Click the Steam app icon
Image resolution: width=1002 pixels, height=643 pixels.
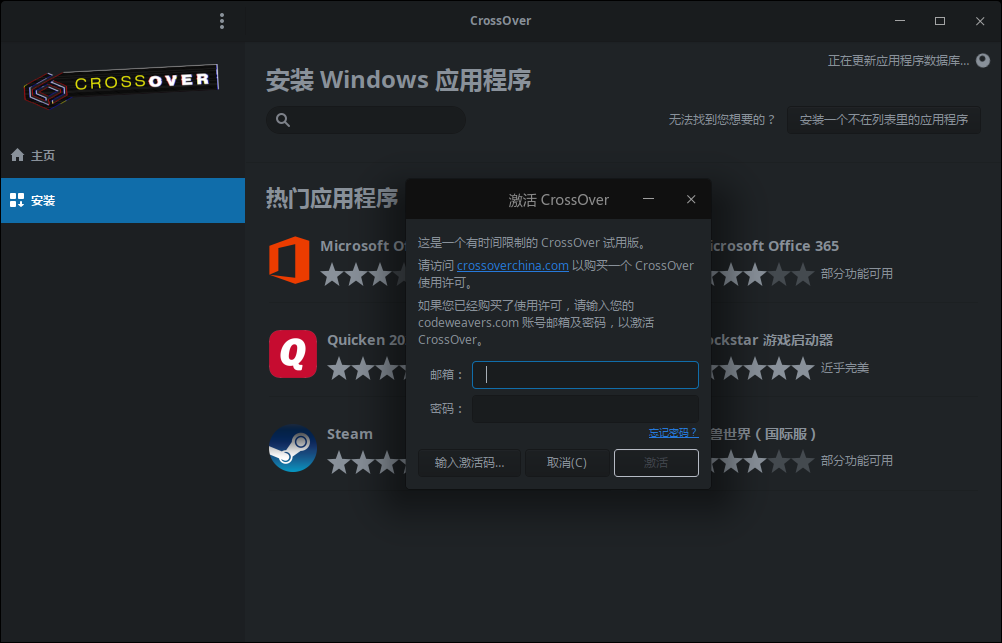pyautogui.click(x=292, y=448)
